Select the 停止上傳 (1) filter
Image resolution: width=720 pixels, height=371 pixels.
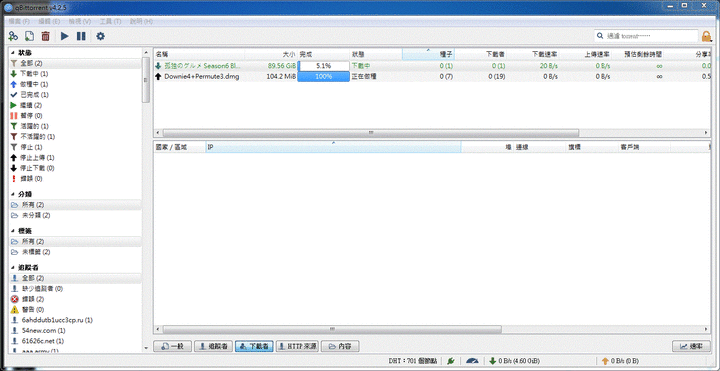pos(75,157)
